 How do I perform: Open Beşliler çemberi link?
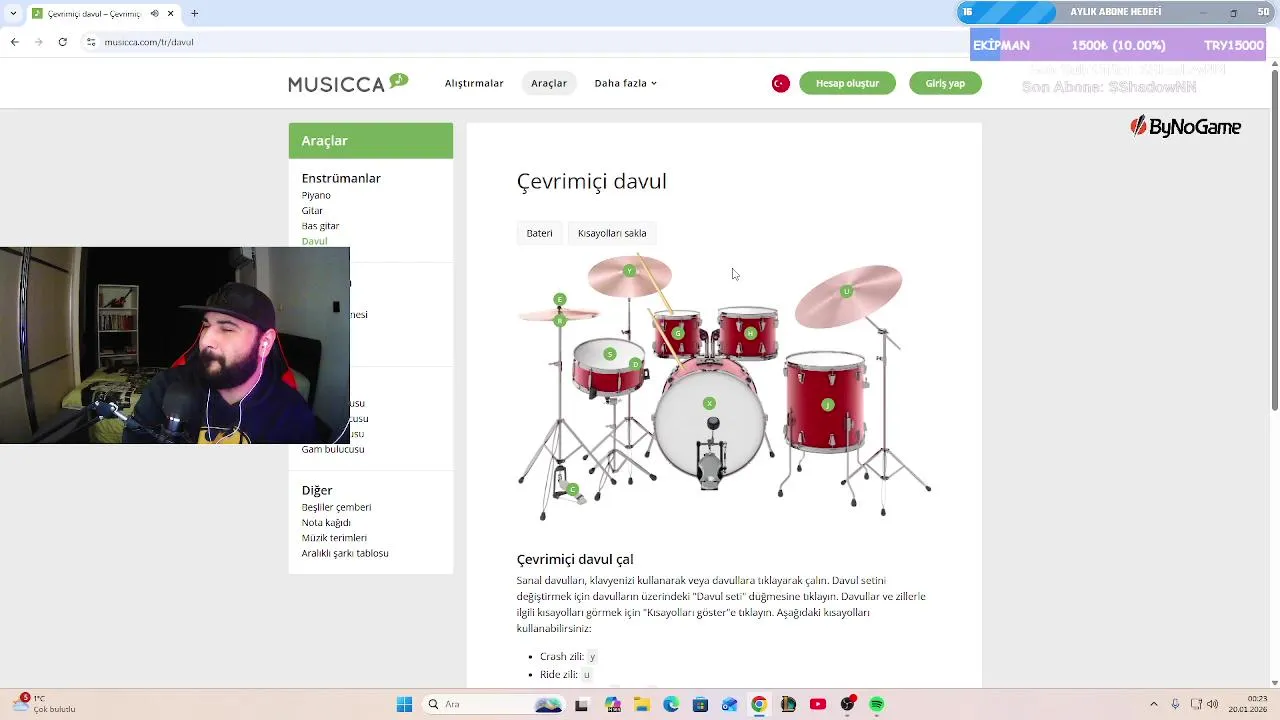point(336,507)
